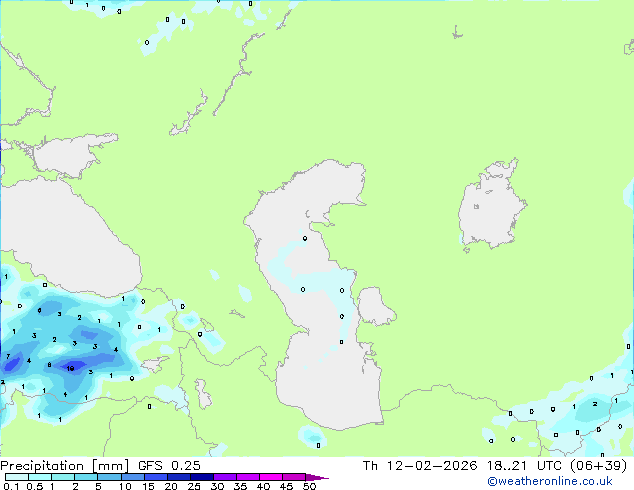This screenshot has width=634, height=490.
Task: Pick the 40–45 mm magenta legend swatch
Action: 271,477
